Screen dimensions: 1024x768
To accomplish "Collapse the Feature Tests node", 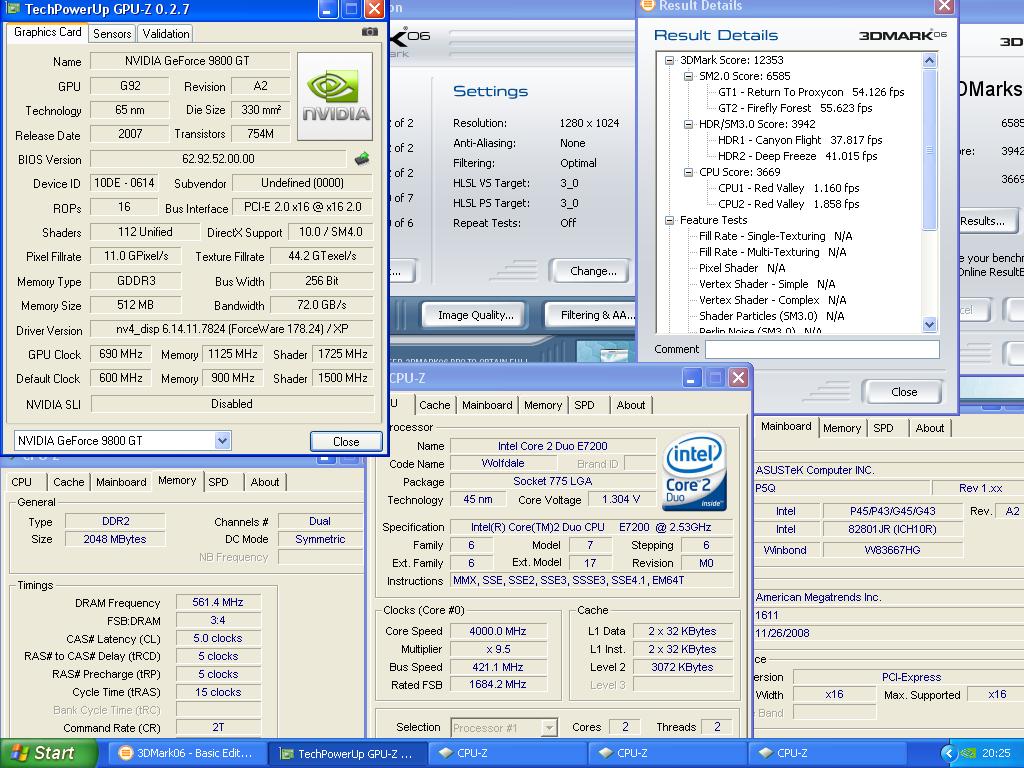I will pos(669,220).
